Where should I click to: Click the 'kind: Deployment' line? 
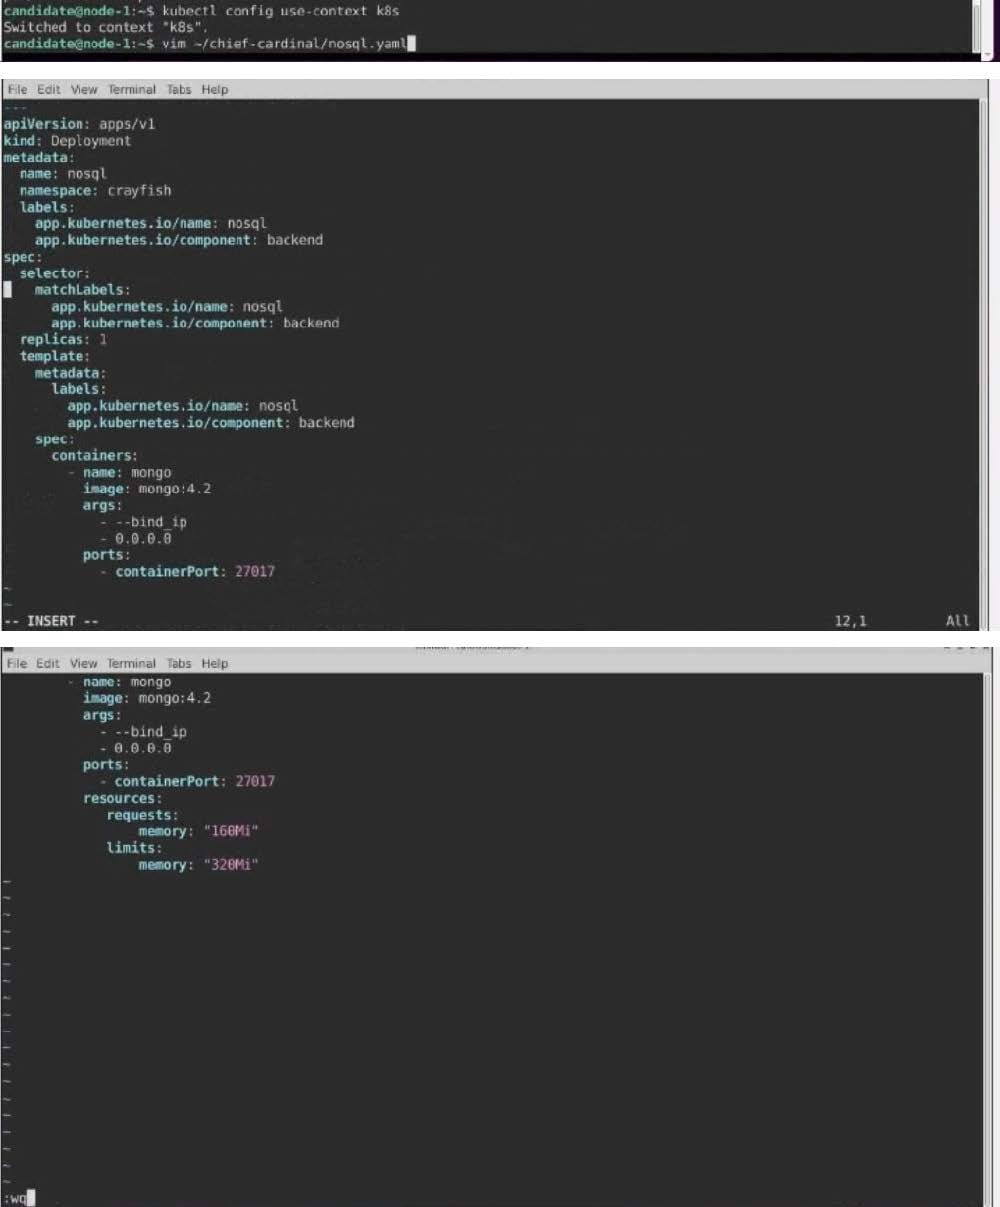(x=67, y=141)
